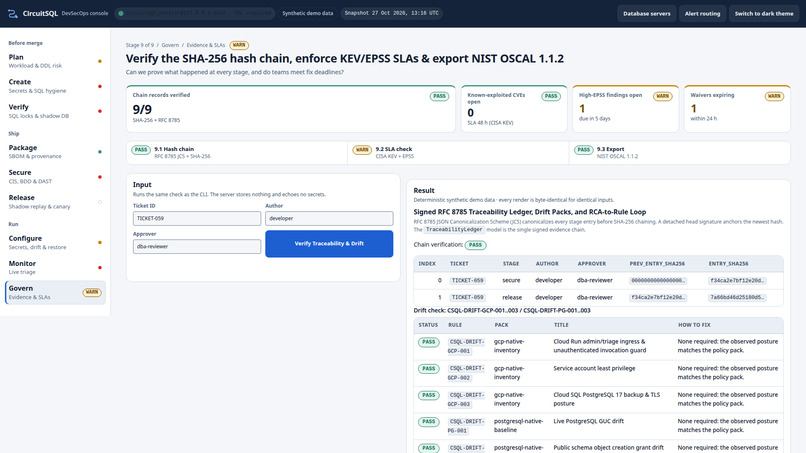
Task: Click 'Cloud SQL PostgreSQL 17 backup & TLS posture'
Action: [607, 400]
